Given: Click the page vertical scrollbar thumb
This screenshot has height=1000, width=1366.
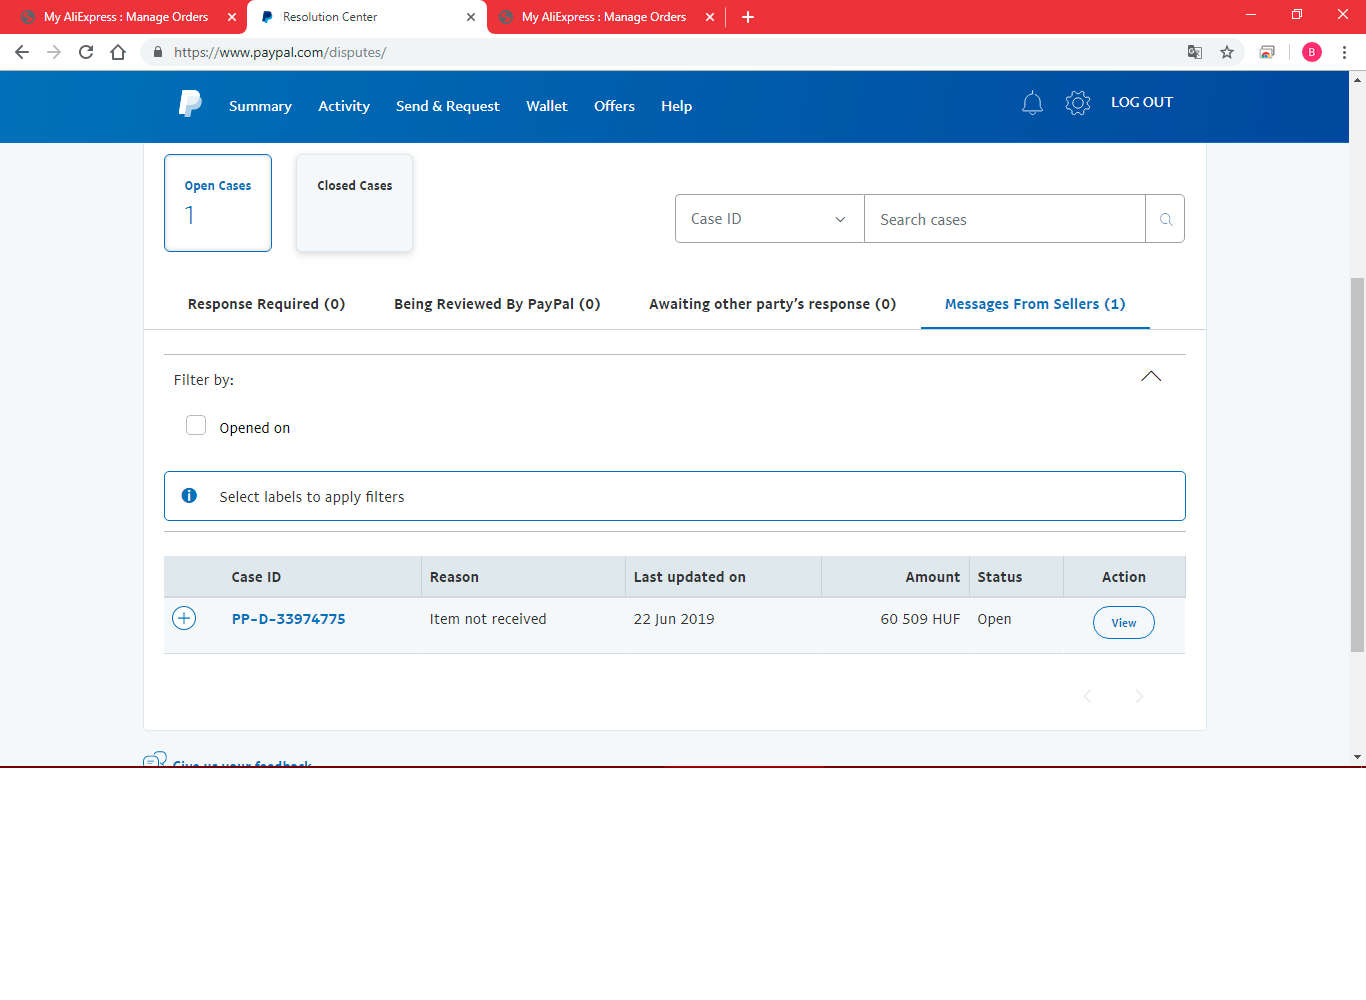Looking at the screenshot, I should (x=1357, y=465).
